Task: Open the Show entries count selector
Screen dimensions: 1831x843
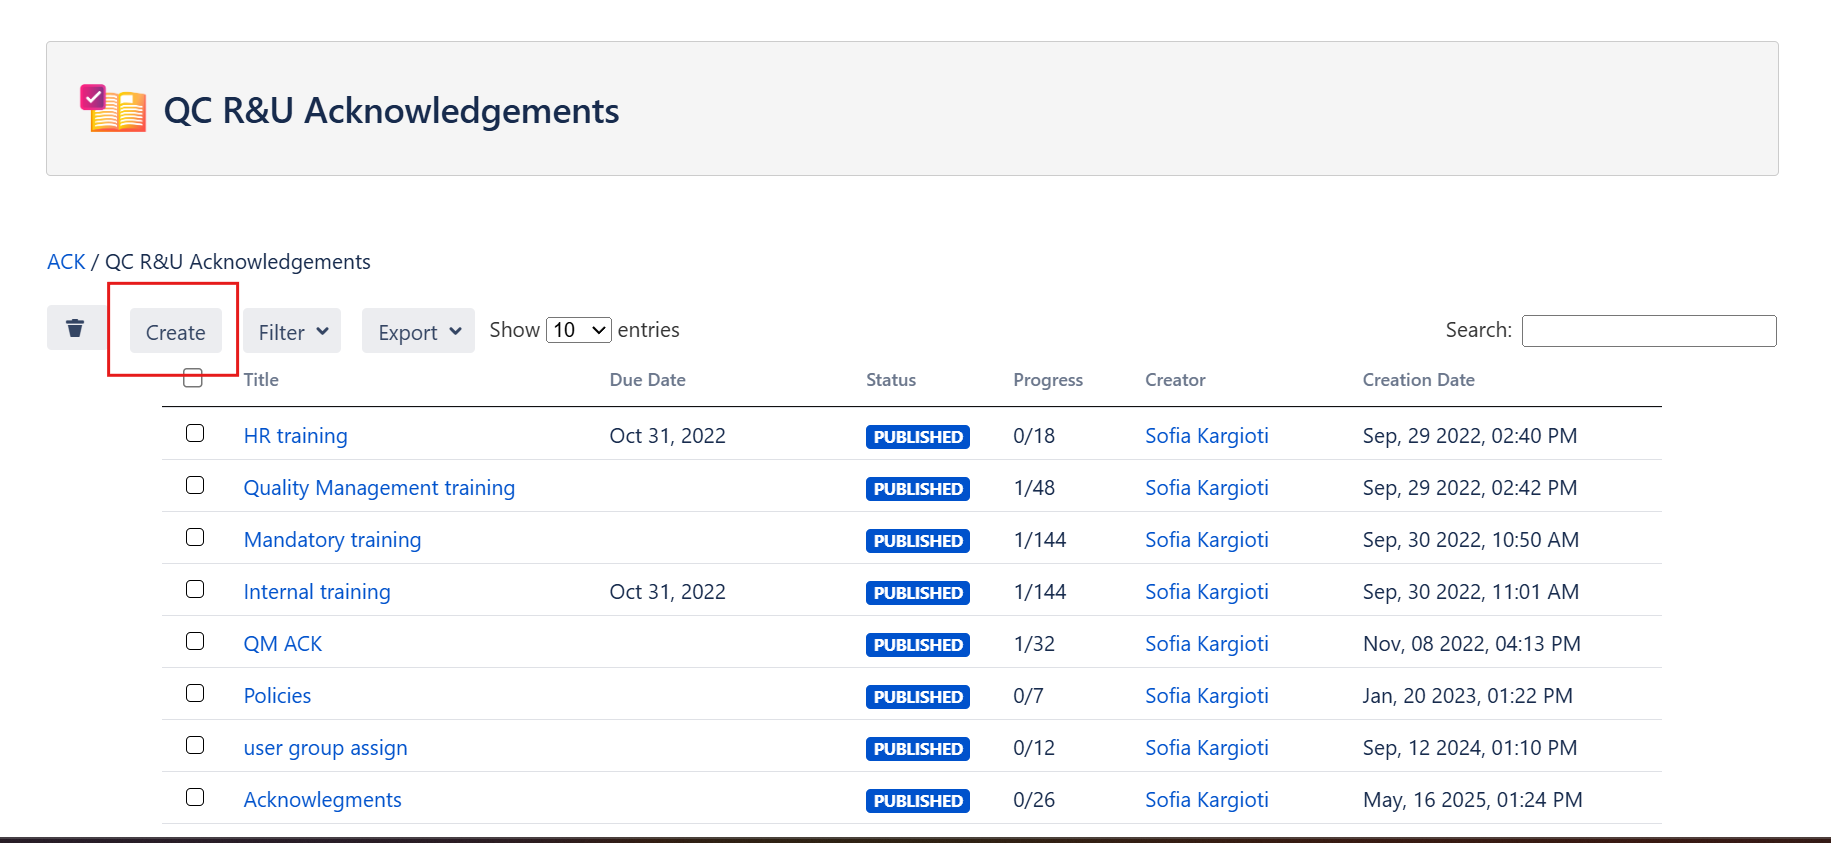Action: [579, 330]
